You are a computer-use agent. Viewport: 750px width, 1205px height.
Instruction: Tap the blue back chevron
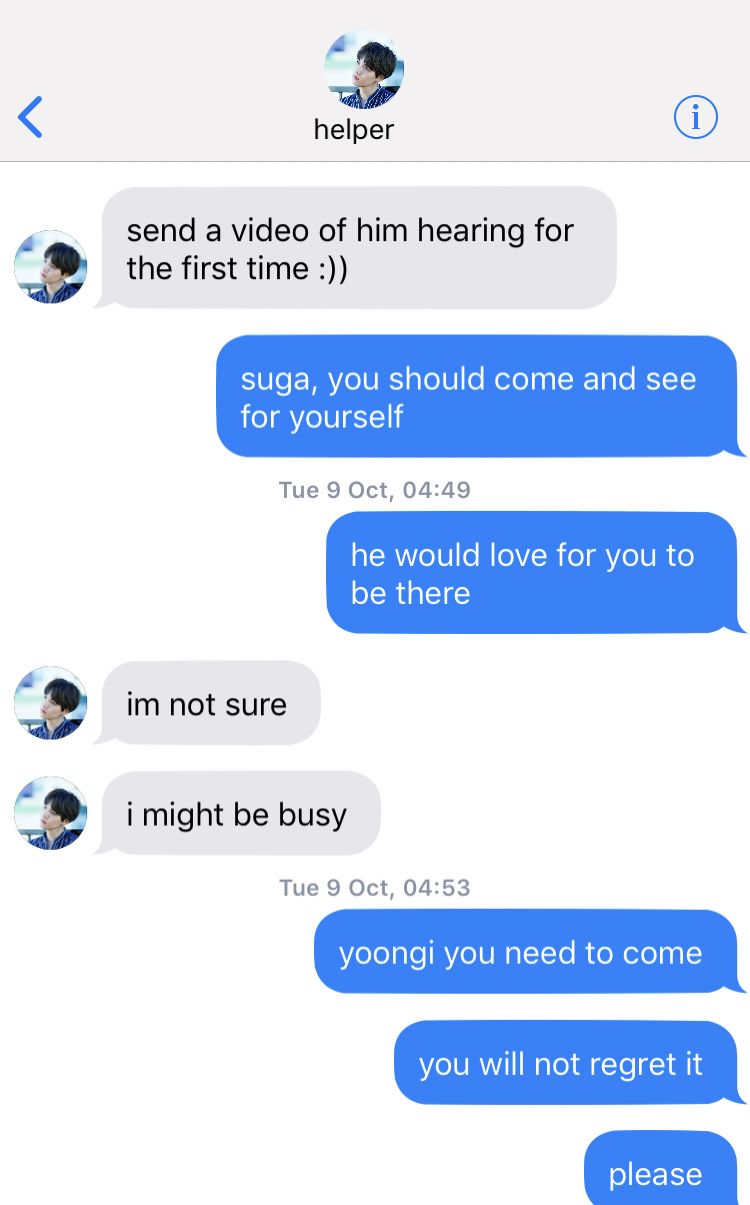(31, 117)
